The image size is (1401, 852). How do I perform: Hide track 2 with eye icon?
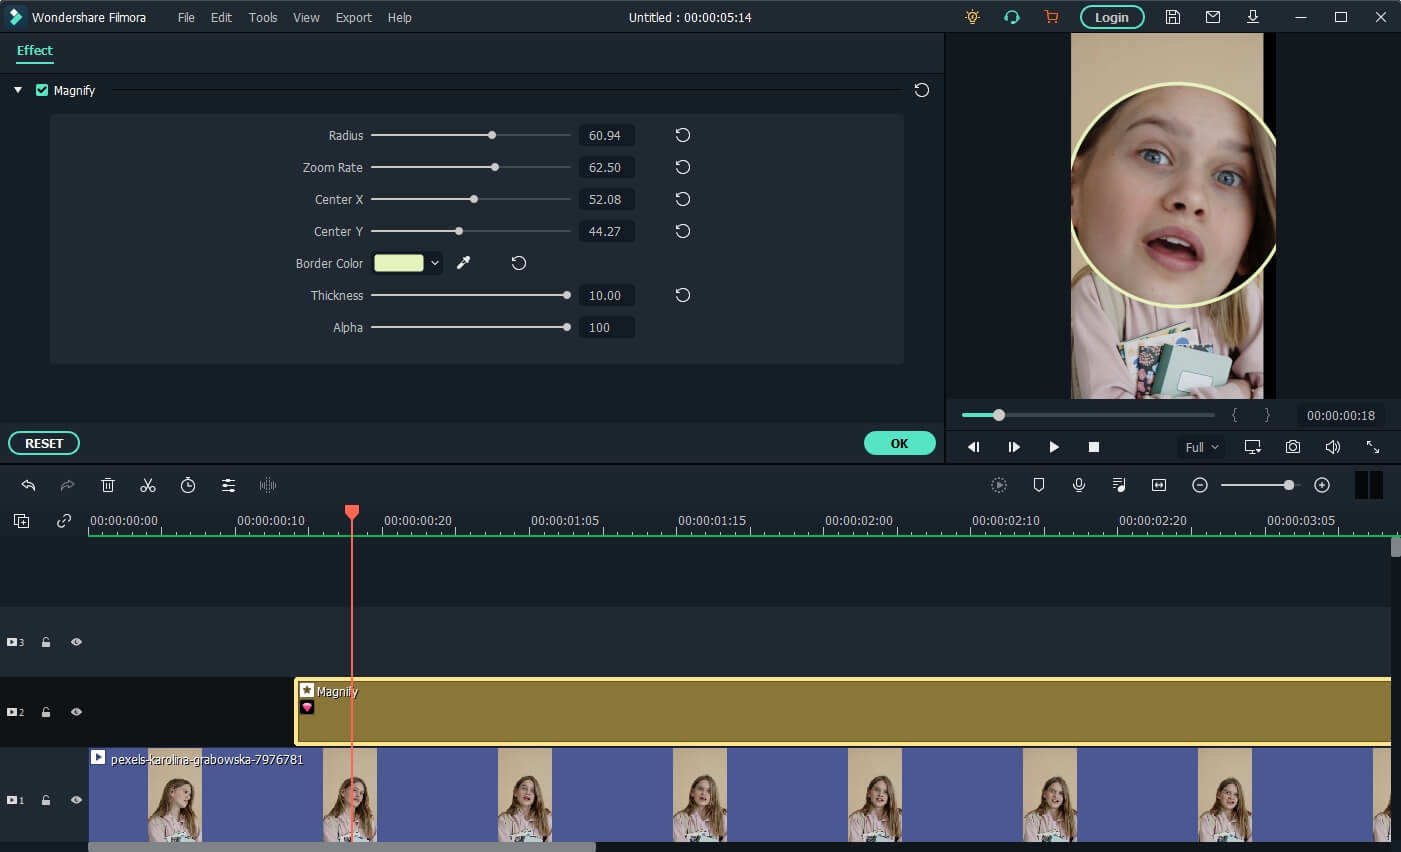(76, 712)
